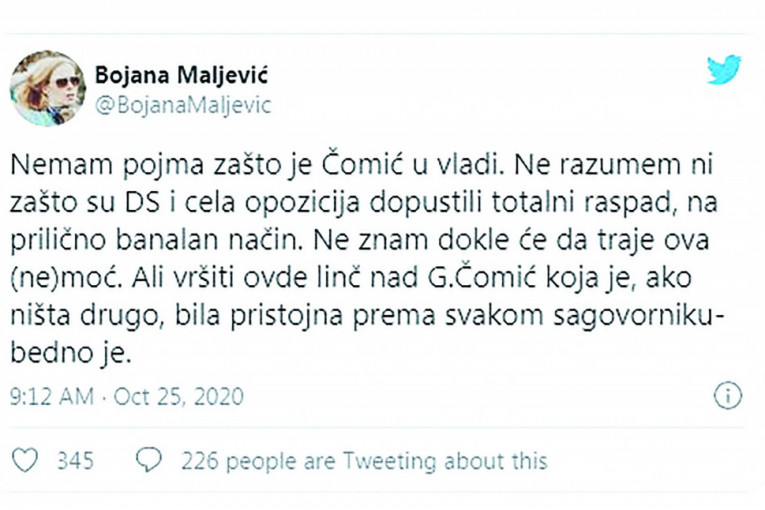765x510 pixels.
Task: Open the @BojanaMaljevic handle link
Action: 181,102
